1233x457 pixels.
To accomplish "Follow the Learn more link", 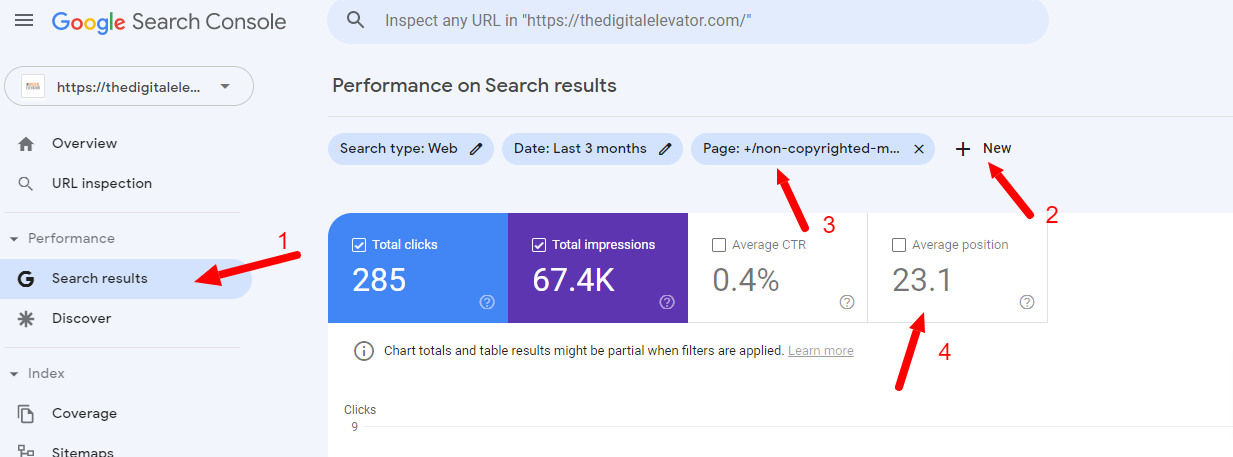I will coord(820,351).
